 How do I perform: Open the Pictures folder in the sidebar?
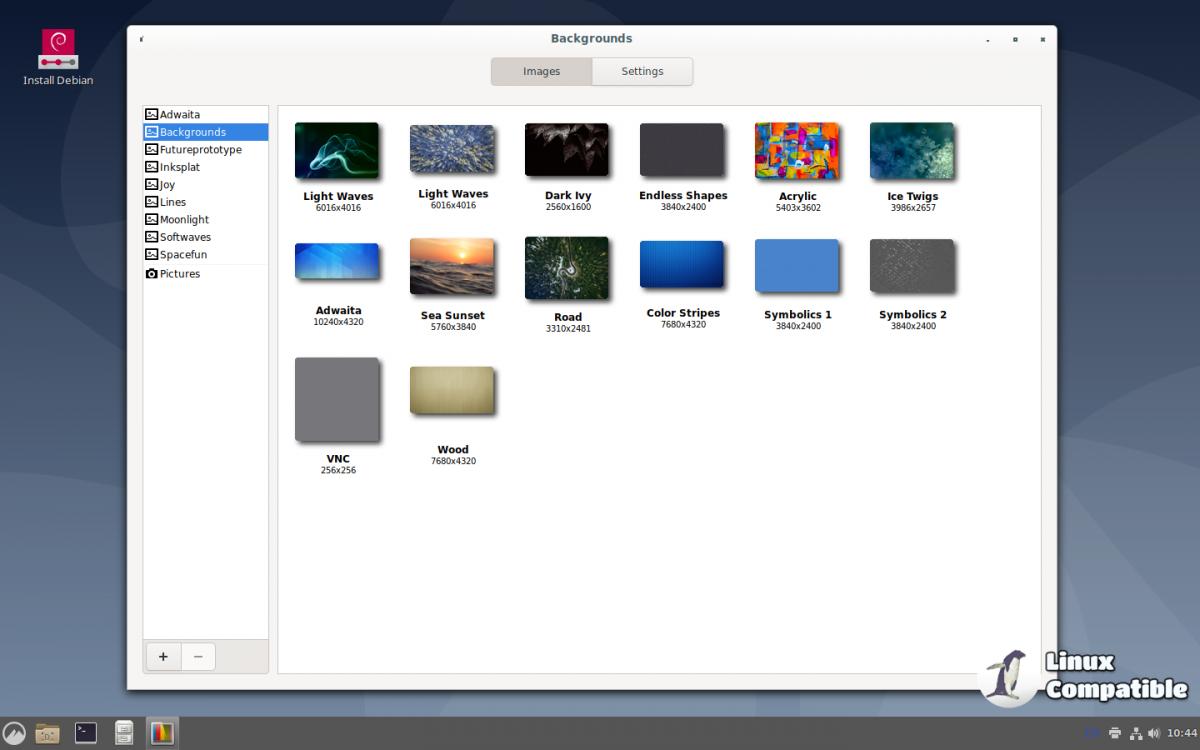point(180,274)
